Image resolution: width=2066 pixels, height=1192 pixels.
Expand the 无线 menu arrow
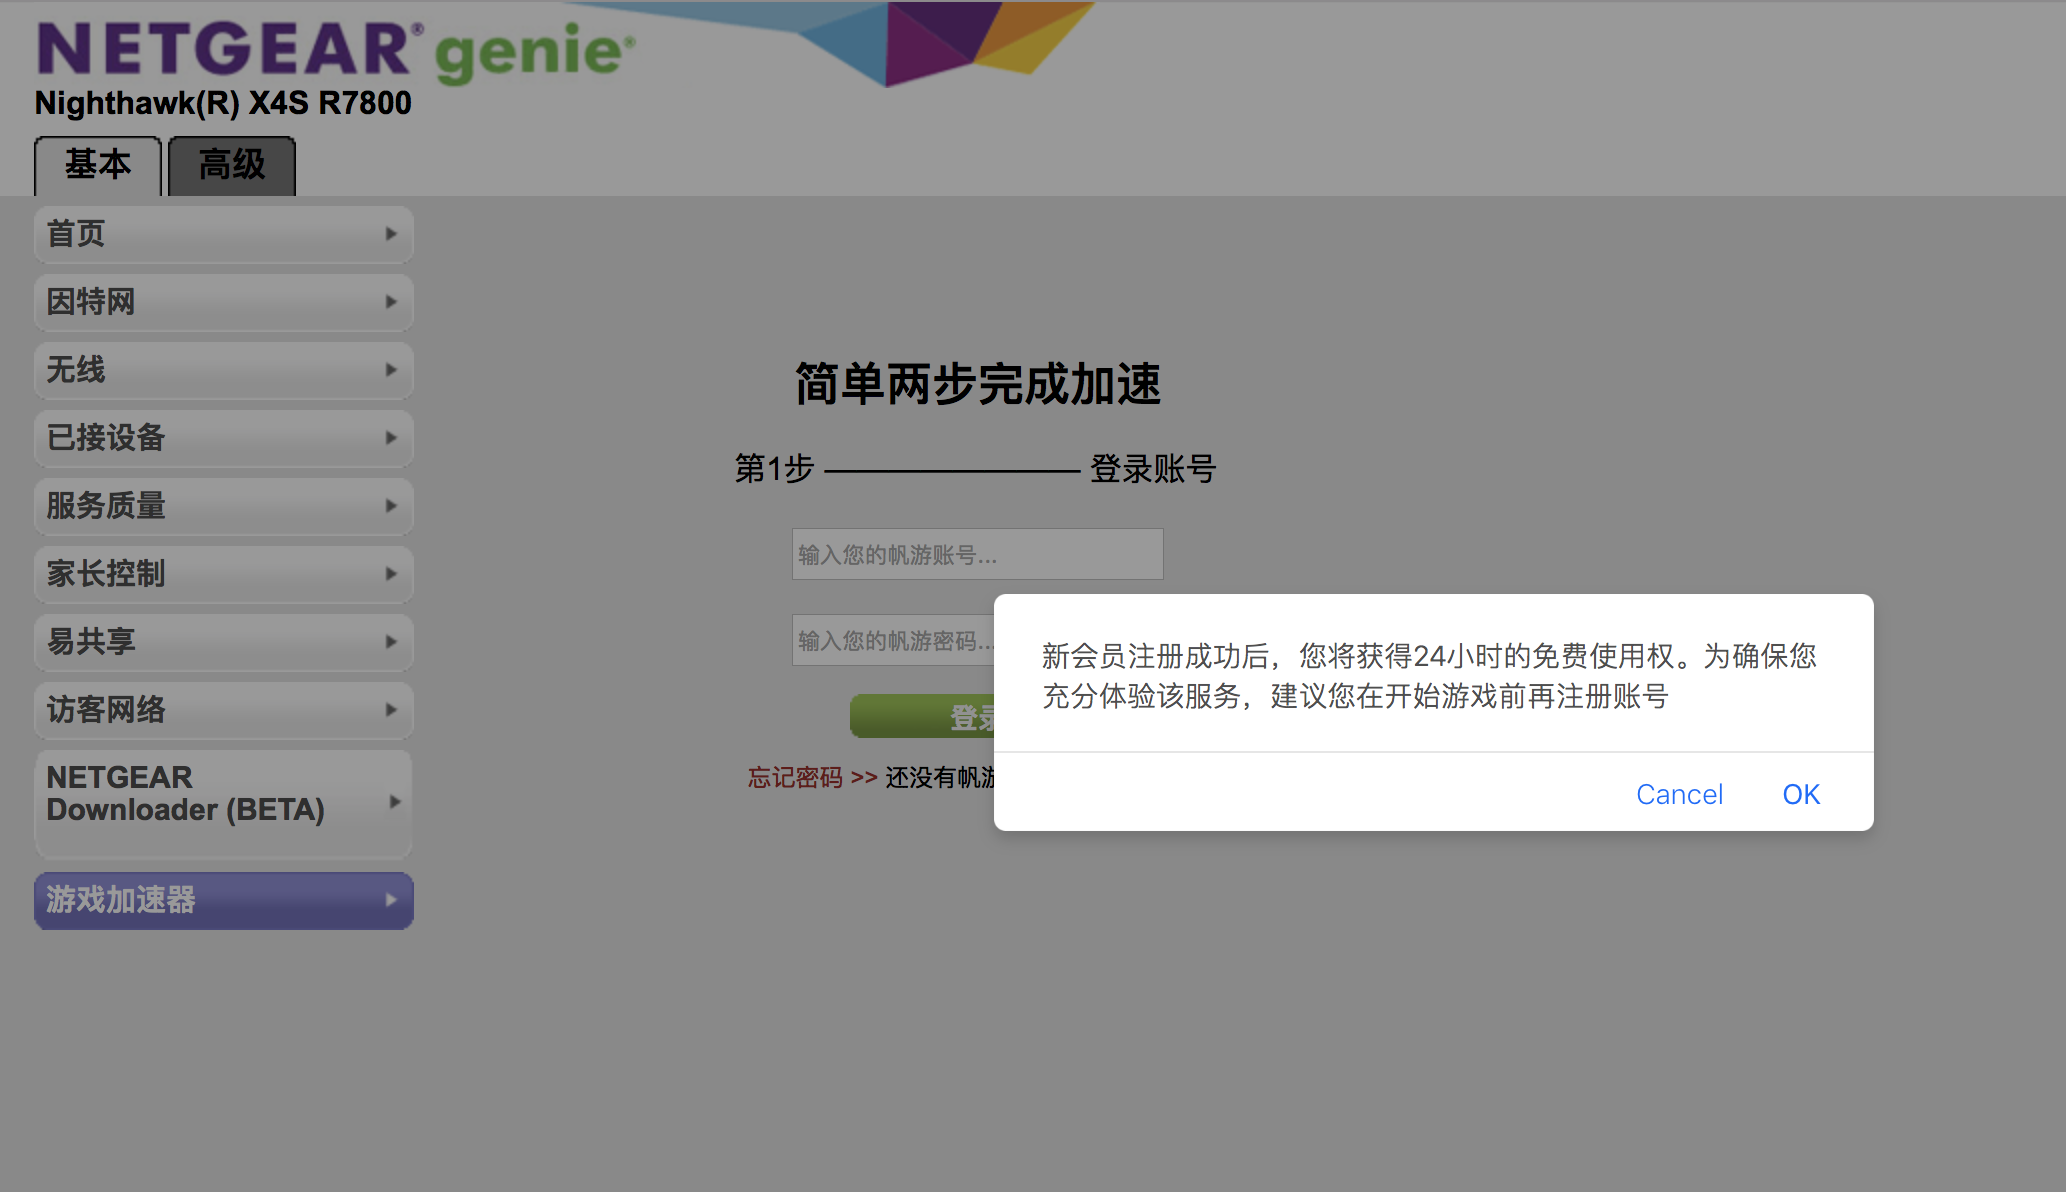tap(391, 370)
